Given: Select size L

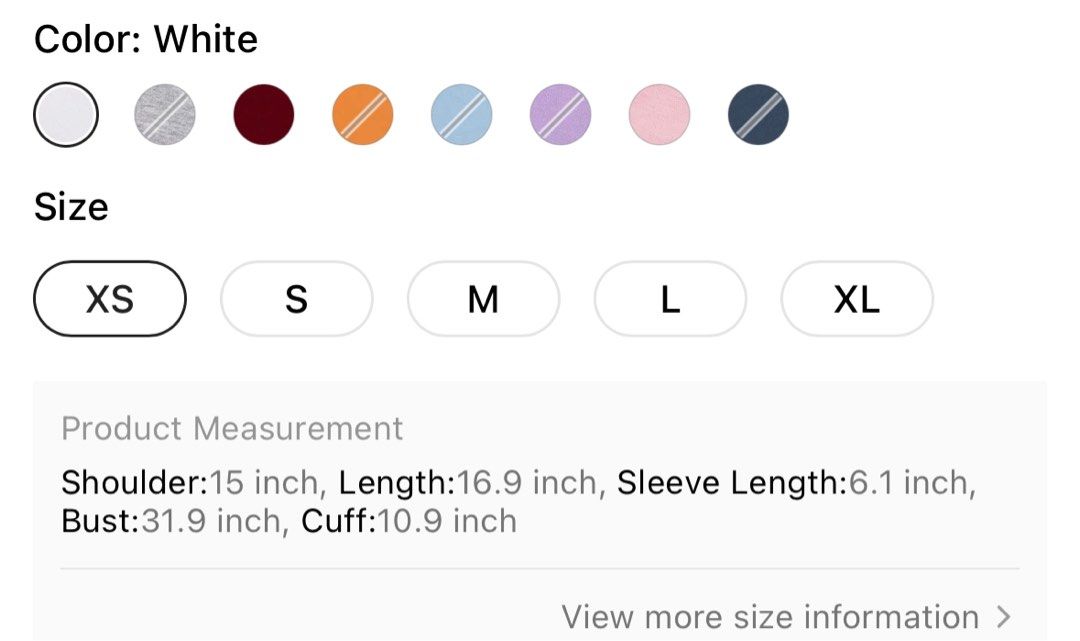Looking at the screenshot, I should click(670, 299).
